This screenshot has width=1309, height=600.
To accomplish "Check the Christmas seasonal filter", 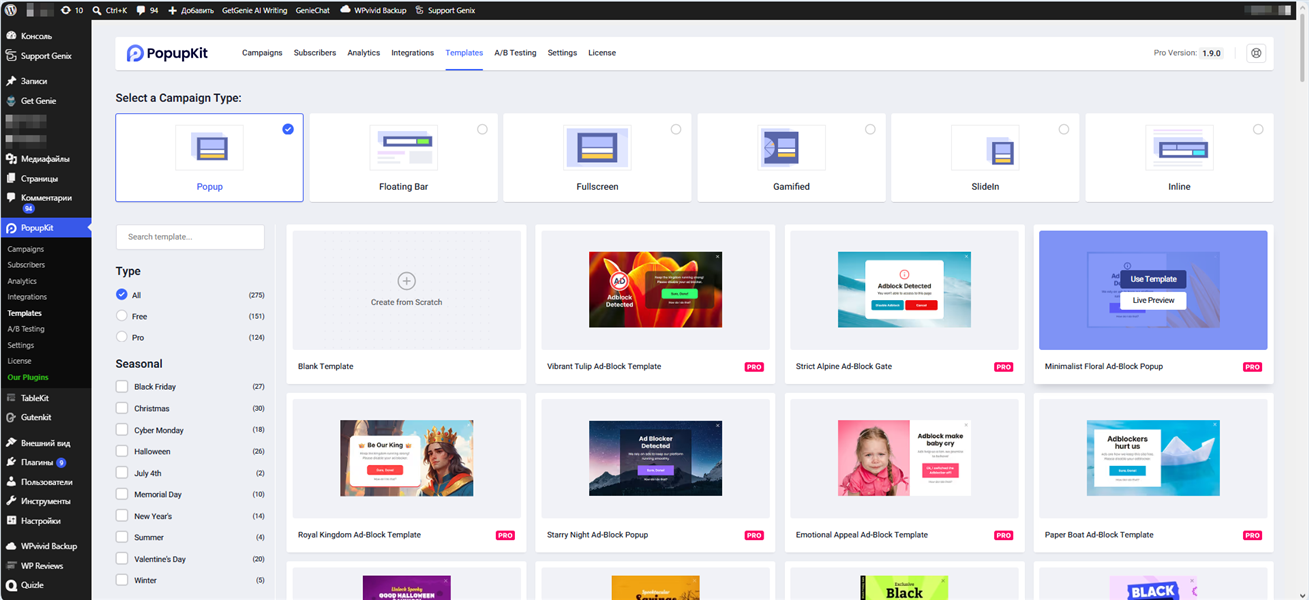I will pos(122,408).
